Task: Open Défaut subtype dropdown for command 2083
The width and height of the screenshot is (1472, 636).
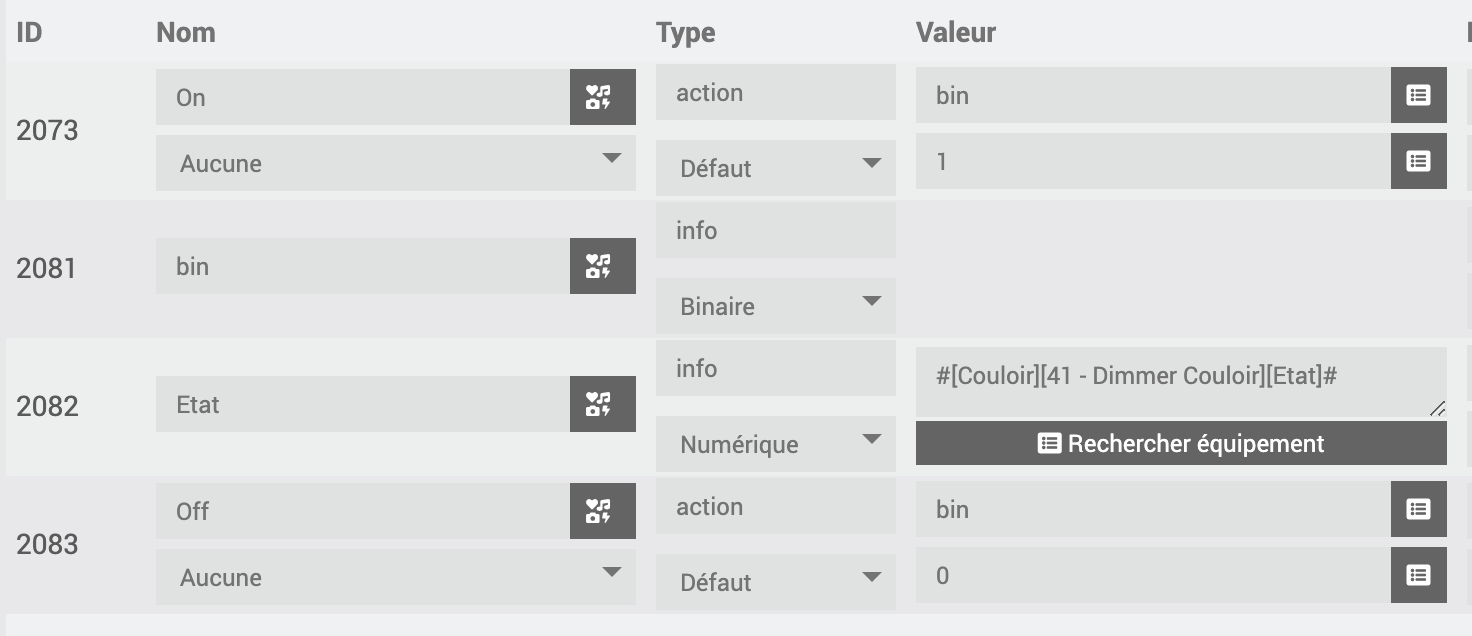Action: [776, 582]
